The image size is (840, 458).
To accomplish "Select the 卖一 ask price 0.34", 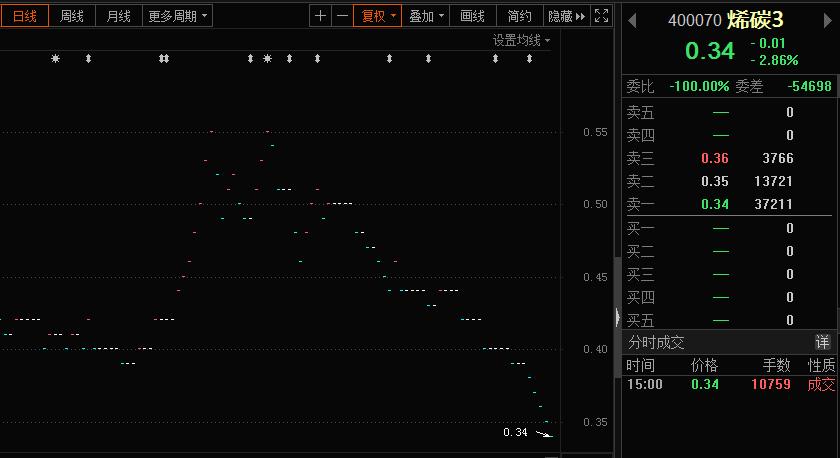I will tap(715, 204).
